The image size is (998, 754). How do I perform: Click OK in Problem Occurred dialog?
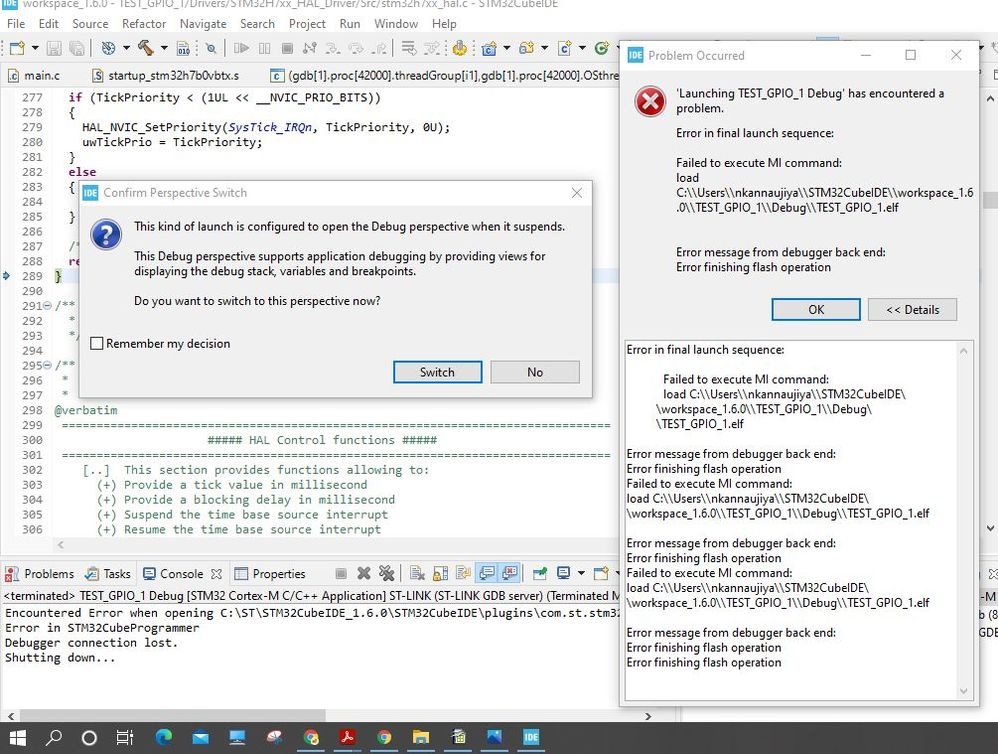(x=816, y=310)
